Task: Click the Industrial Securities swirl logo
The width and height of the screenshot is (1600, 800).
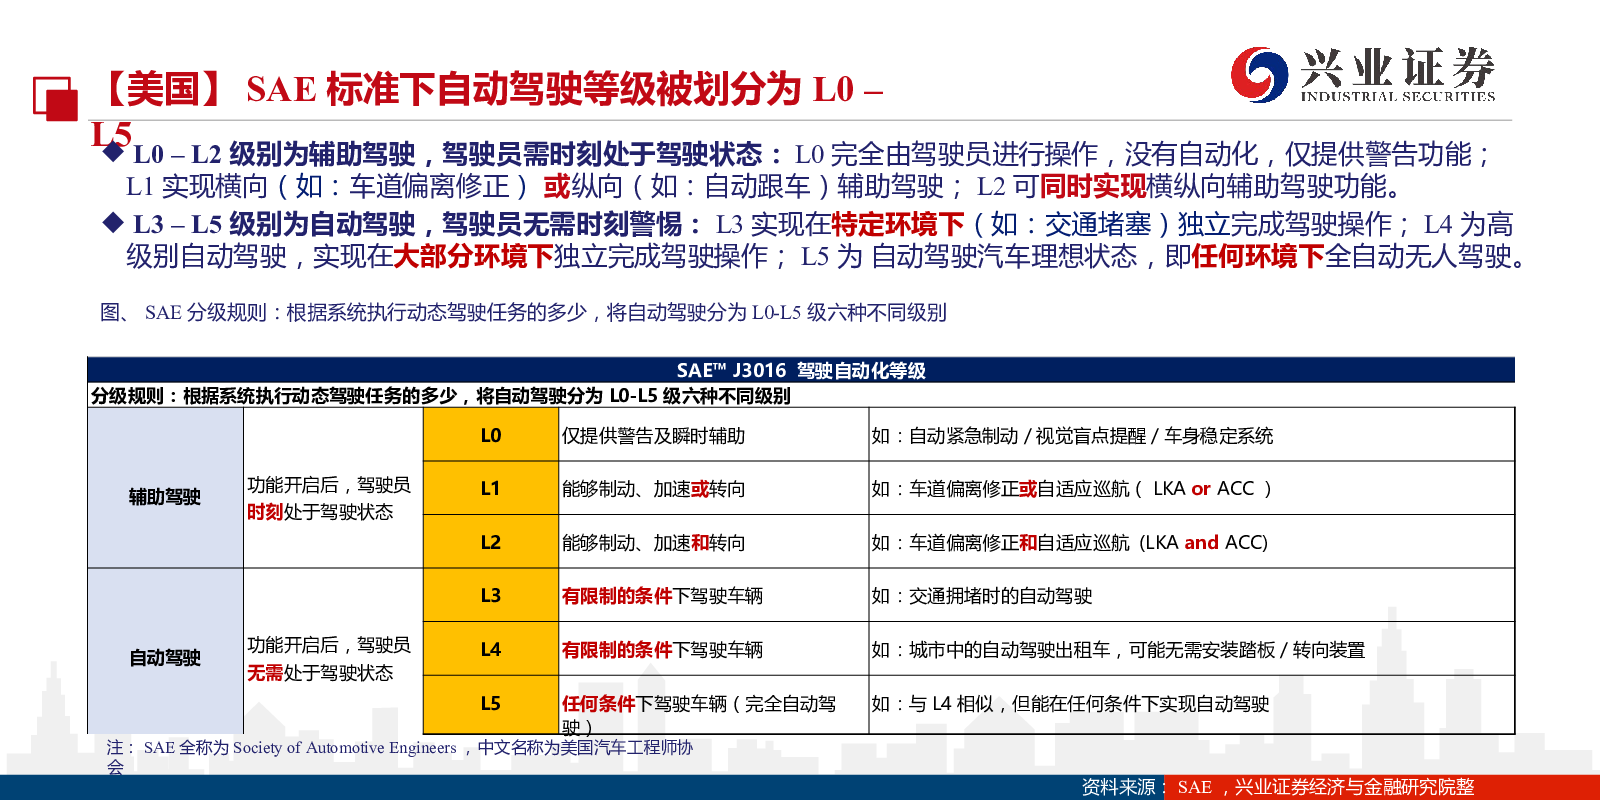Action: coord(1259,74)
